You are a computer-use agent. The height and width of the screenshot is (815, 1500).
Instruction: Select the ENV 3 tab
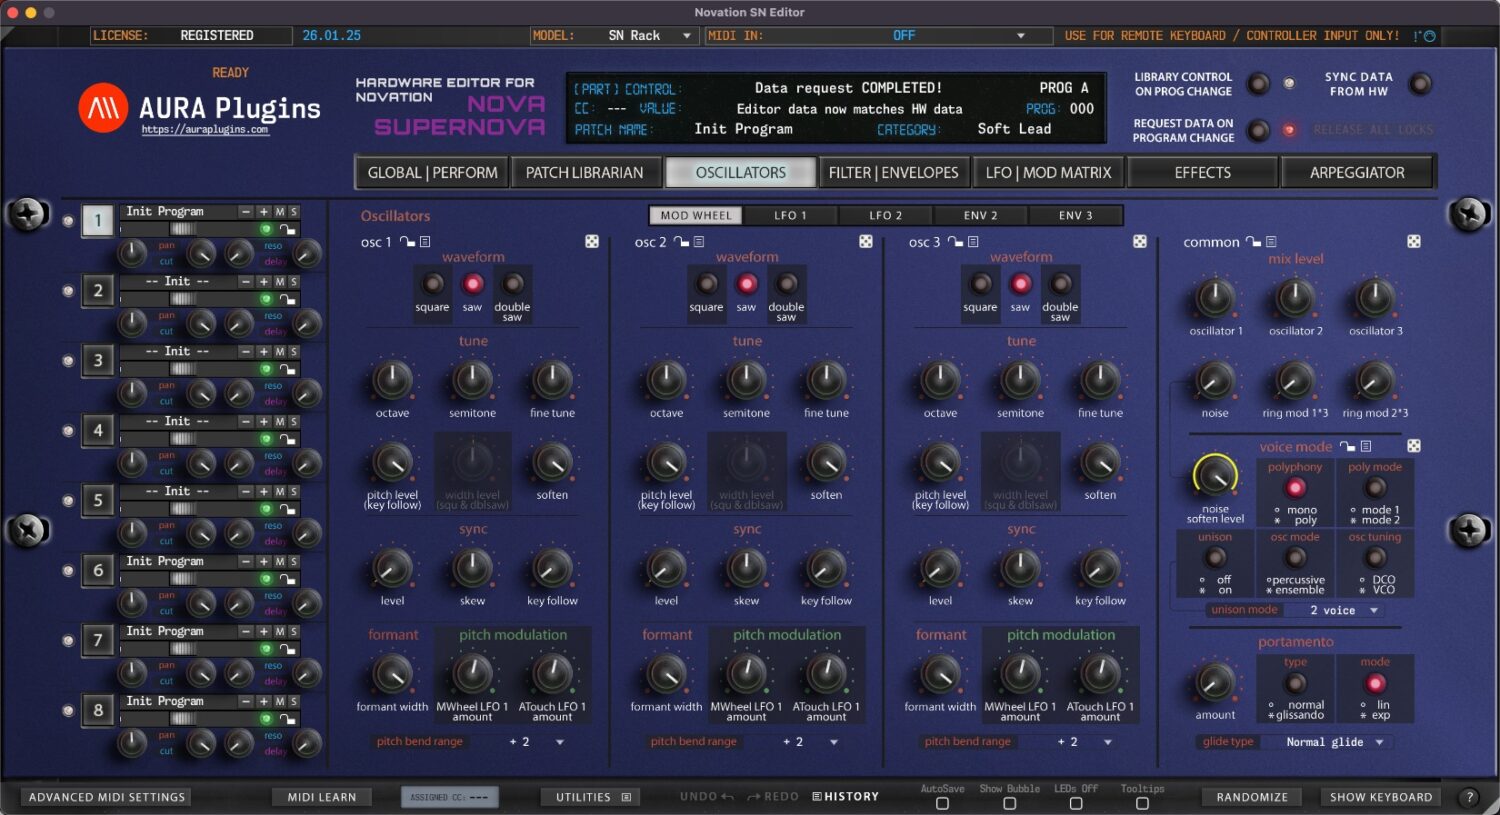(1076, 214)
